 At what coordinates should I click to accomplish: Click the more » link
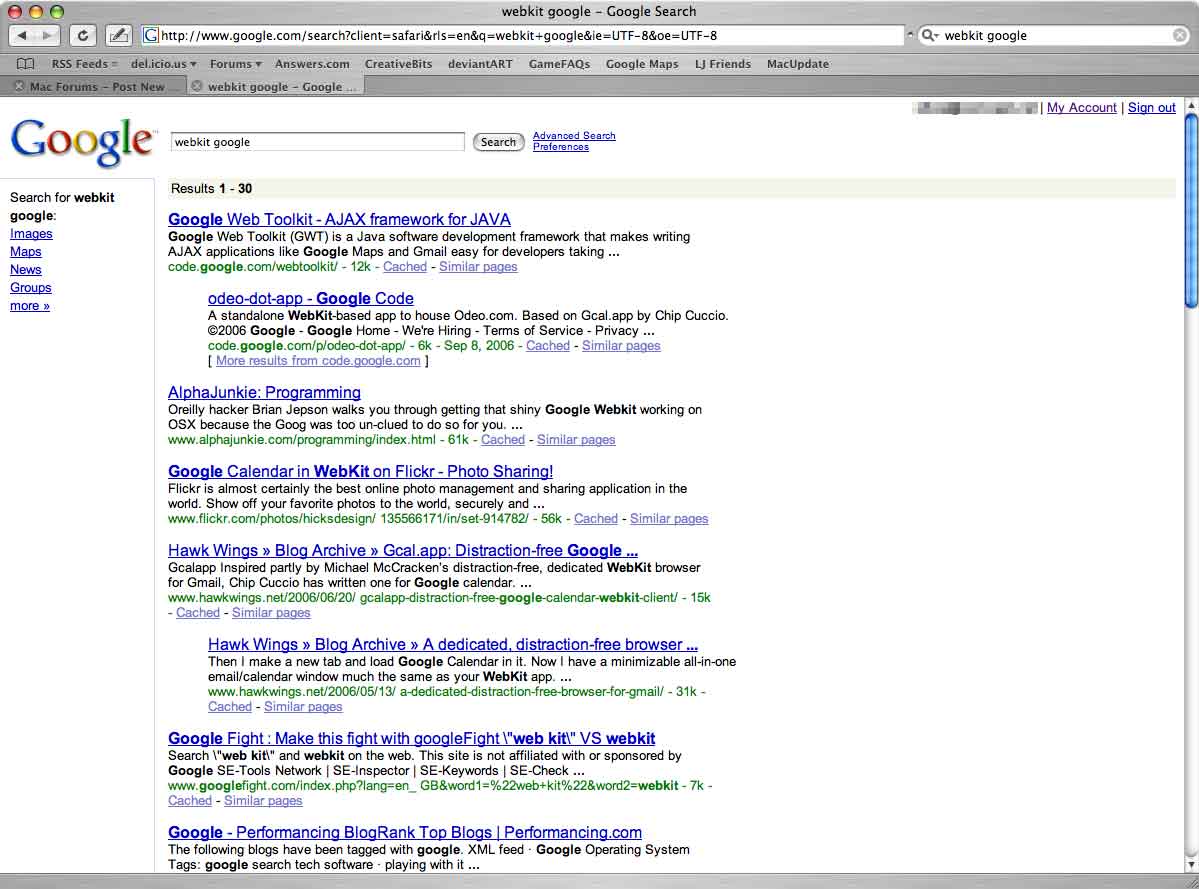pos(30,306)
